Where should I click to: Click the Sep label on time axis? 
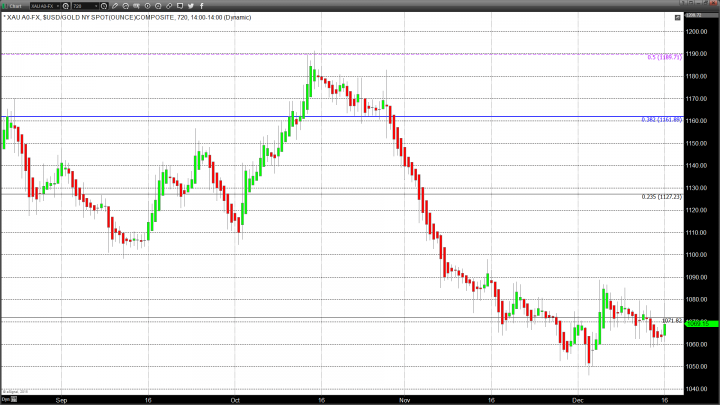tap(62, 400)
